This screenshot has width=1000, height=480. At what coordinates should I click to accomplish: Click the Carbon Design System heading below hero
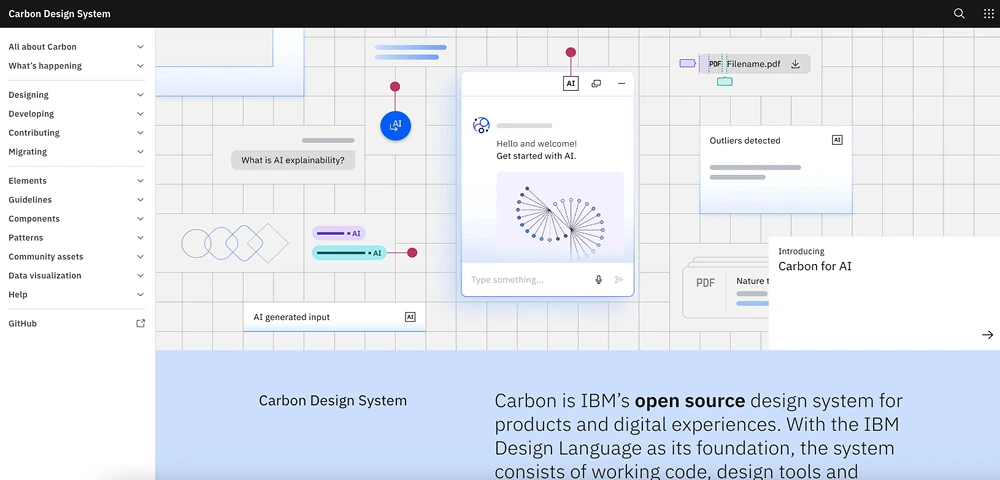click(x=332, y=401)
